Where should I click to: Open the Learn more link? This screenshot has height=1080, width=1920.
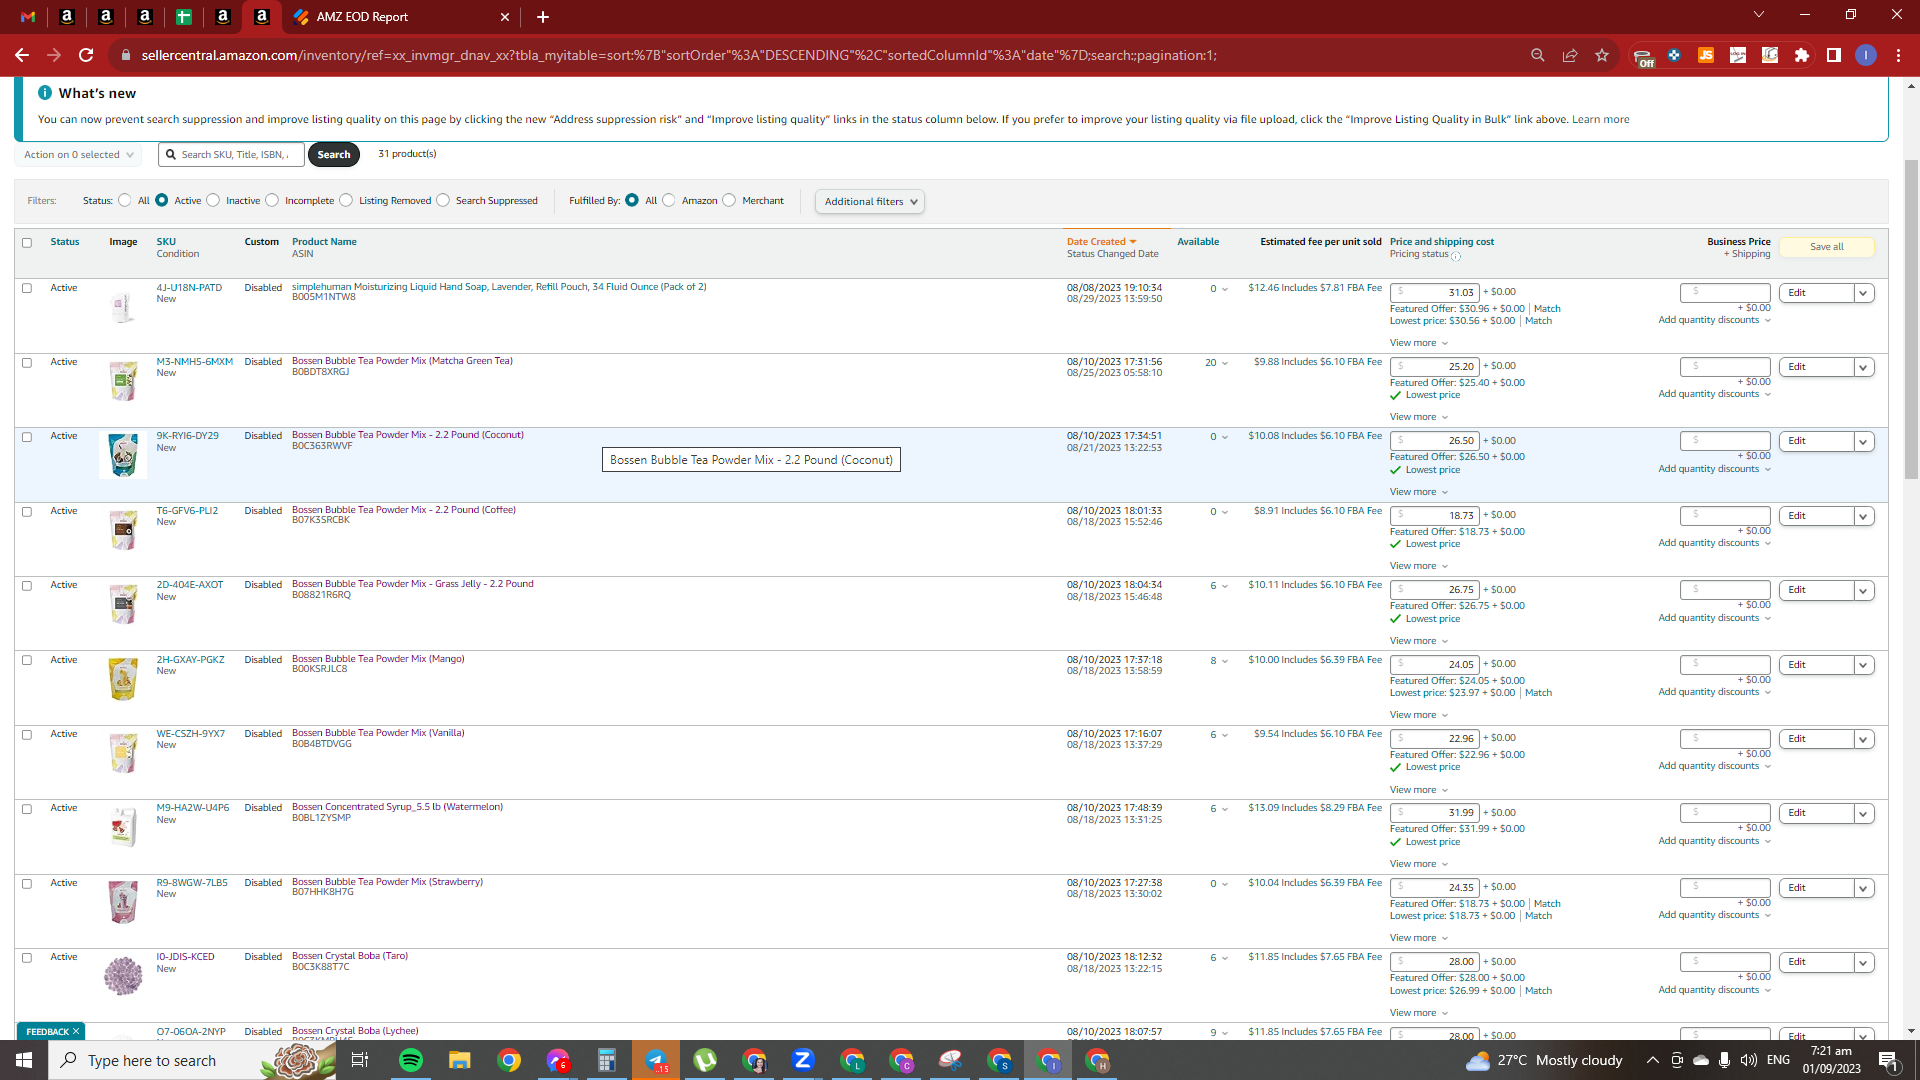(x=1600, y=120)
